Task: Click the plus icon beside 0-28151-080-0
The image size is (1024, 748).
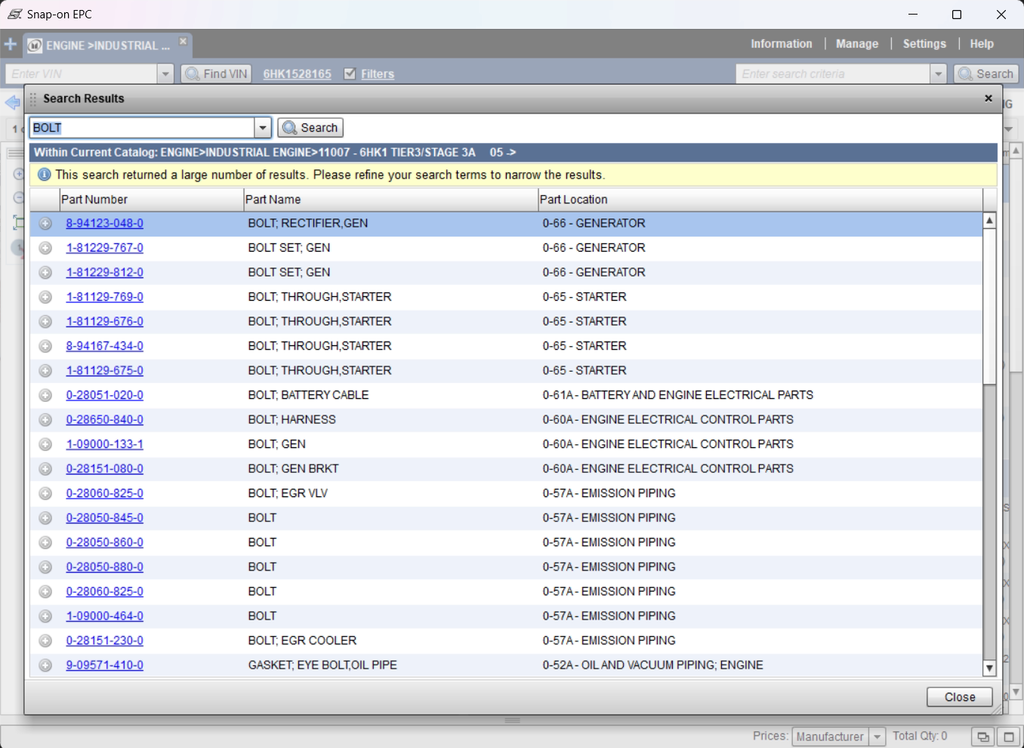Action: [x=45, y=469]
